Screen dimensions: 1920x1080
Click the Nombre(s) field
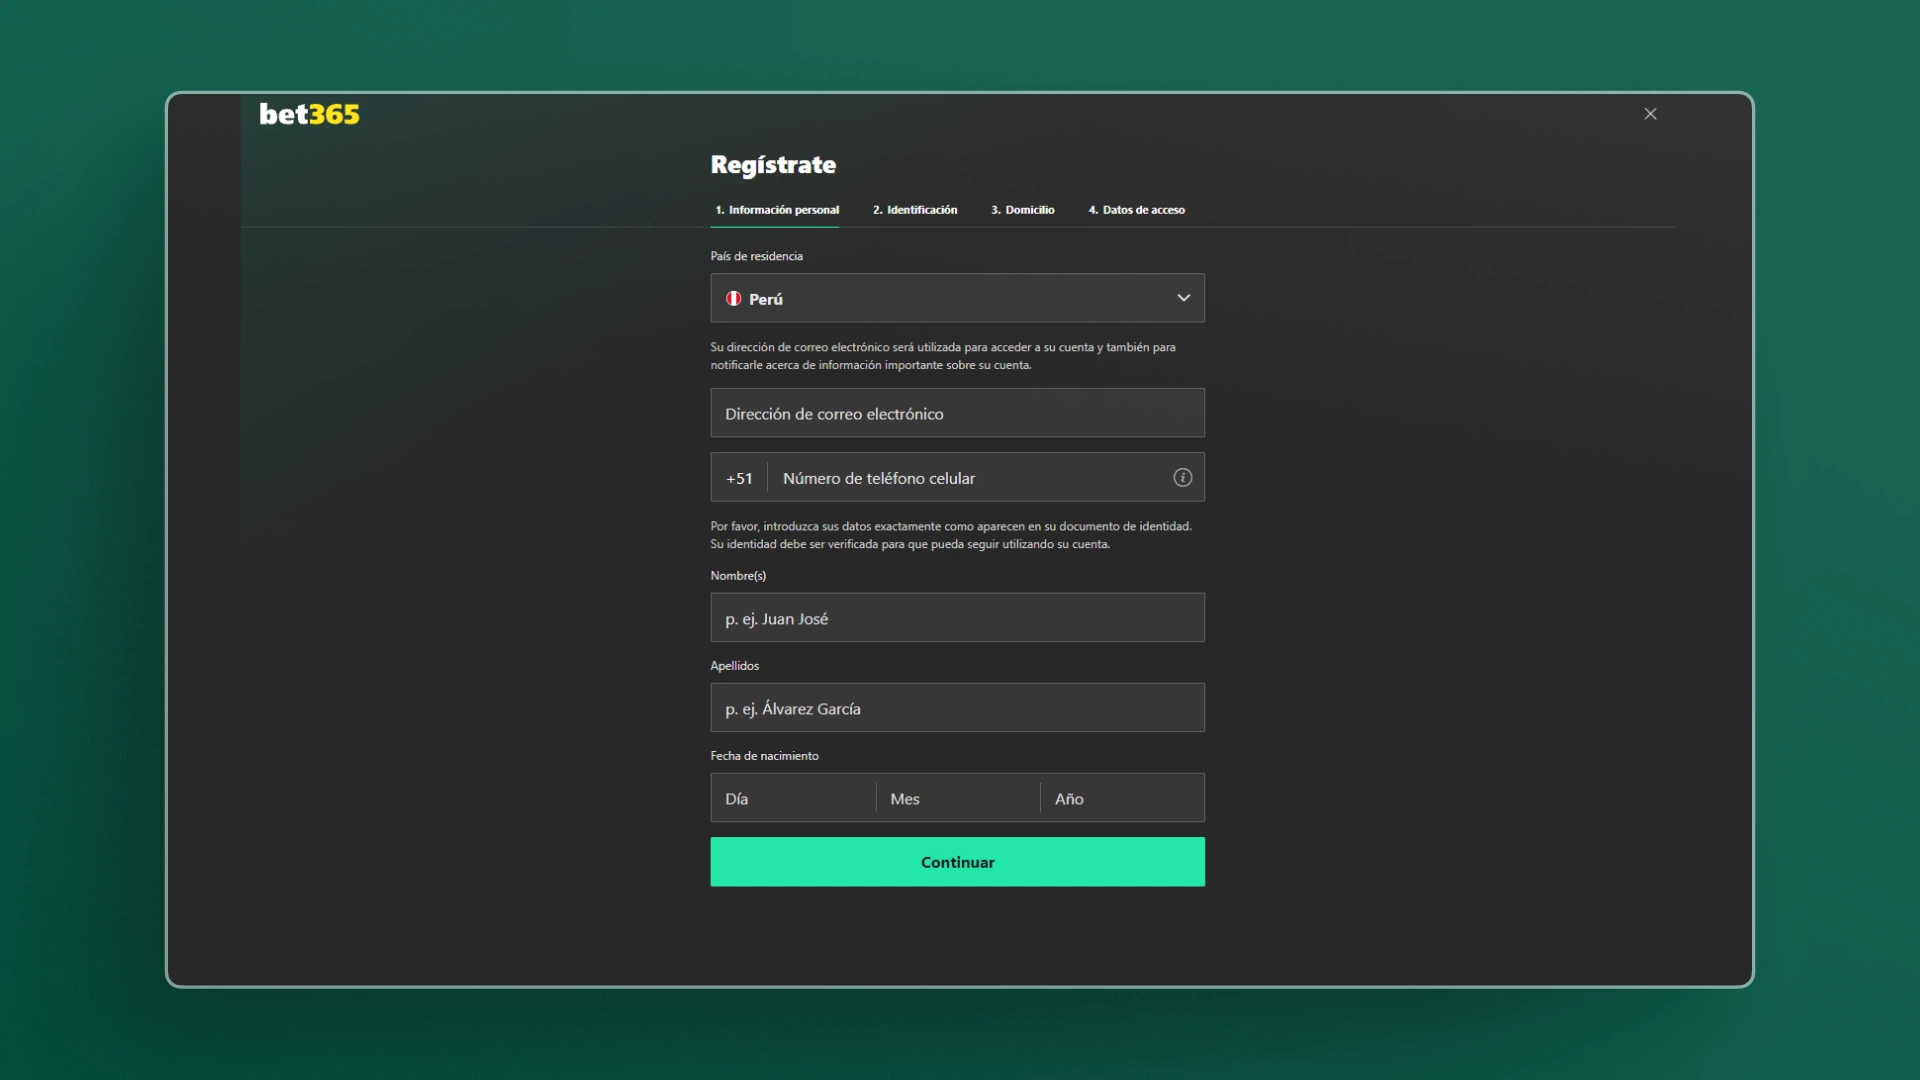[x=957, y=617]
